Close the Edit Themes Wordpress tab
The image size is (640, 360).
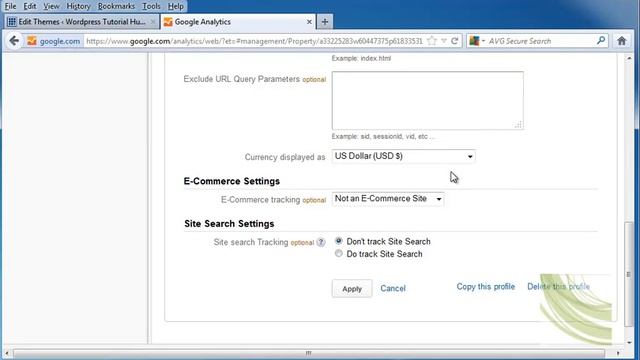153,22
